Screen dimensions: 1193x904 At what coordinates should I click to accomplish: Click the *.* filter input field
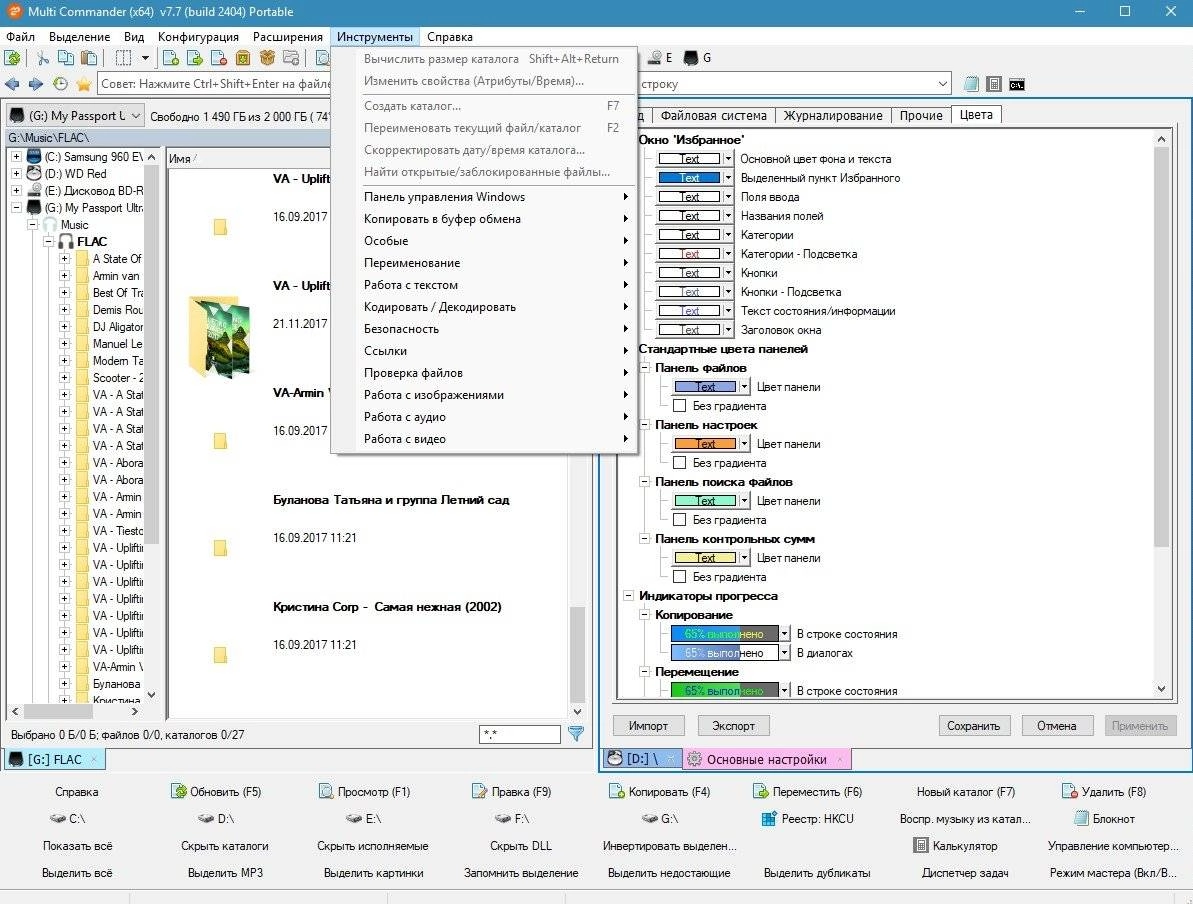[x=520, y=734]
